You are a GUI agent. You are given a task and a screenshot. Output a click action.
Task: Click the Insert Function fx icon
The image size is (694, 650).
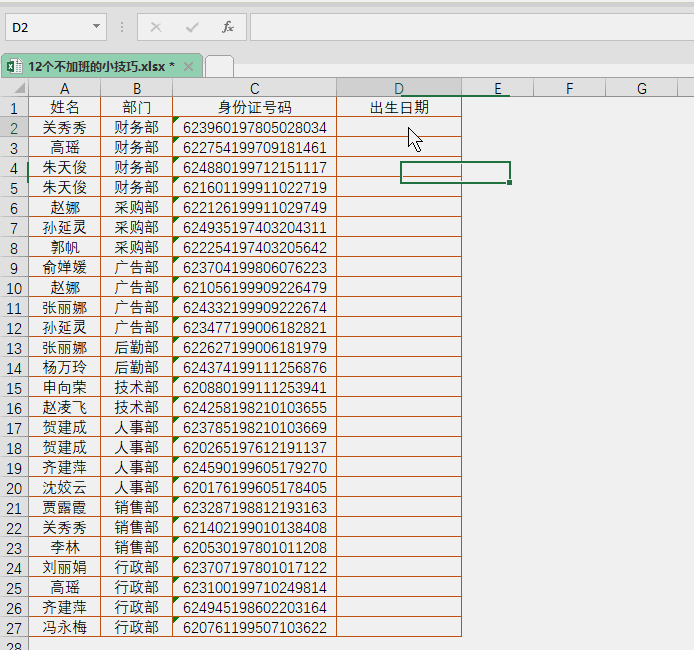pos(227,27)
